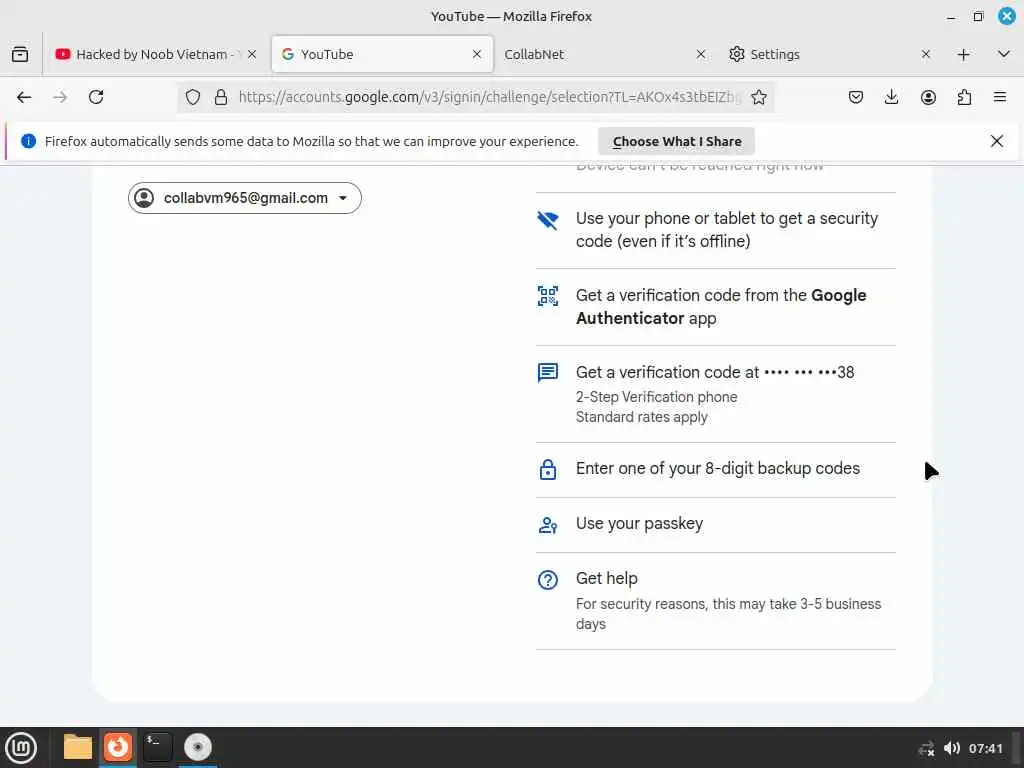Open the Extensions panel
This screenshot has width=1024, height=768.
point(964,97)
